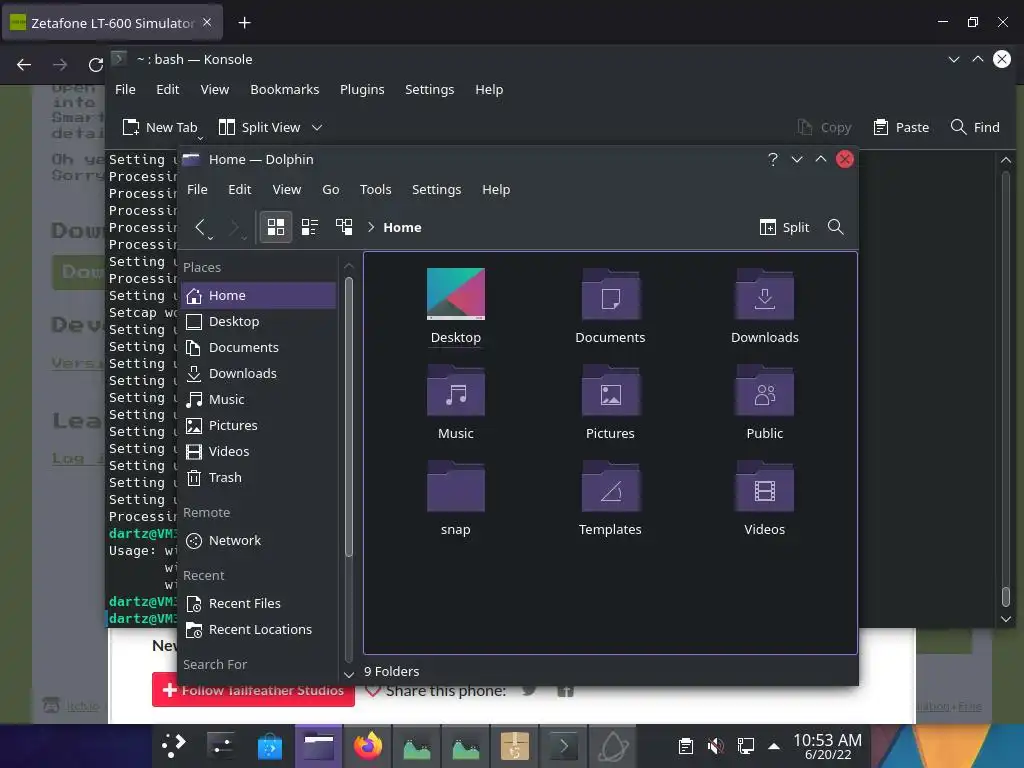
Task: Open Dolphin back history dropdown arrow
Action: (x=210, y=238)
